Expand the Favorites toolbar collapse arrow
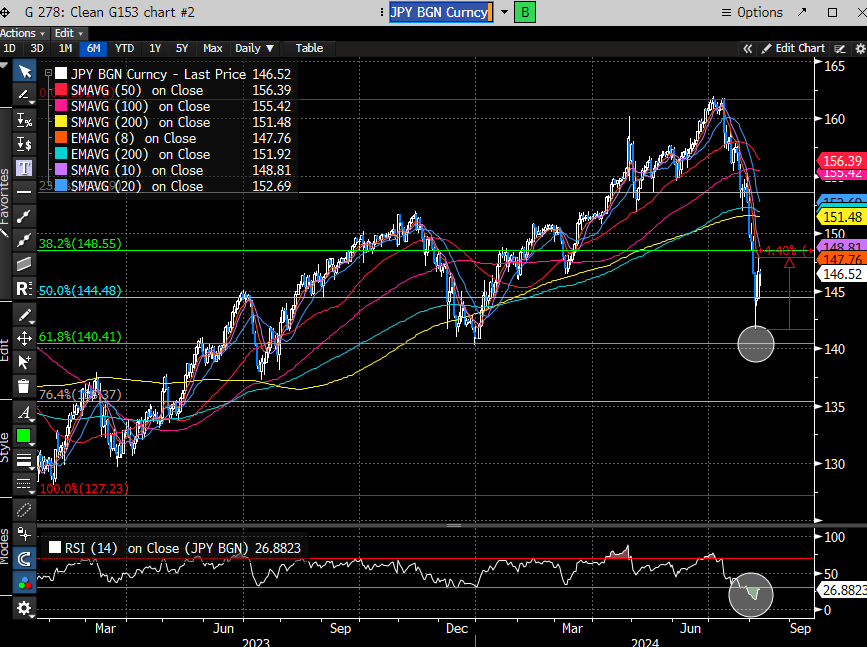This screenshot has height=647, width=867. click(4, 66)
